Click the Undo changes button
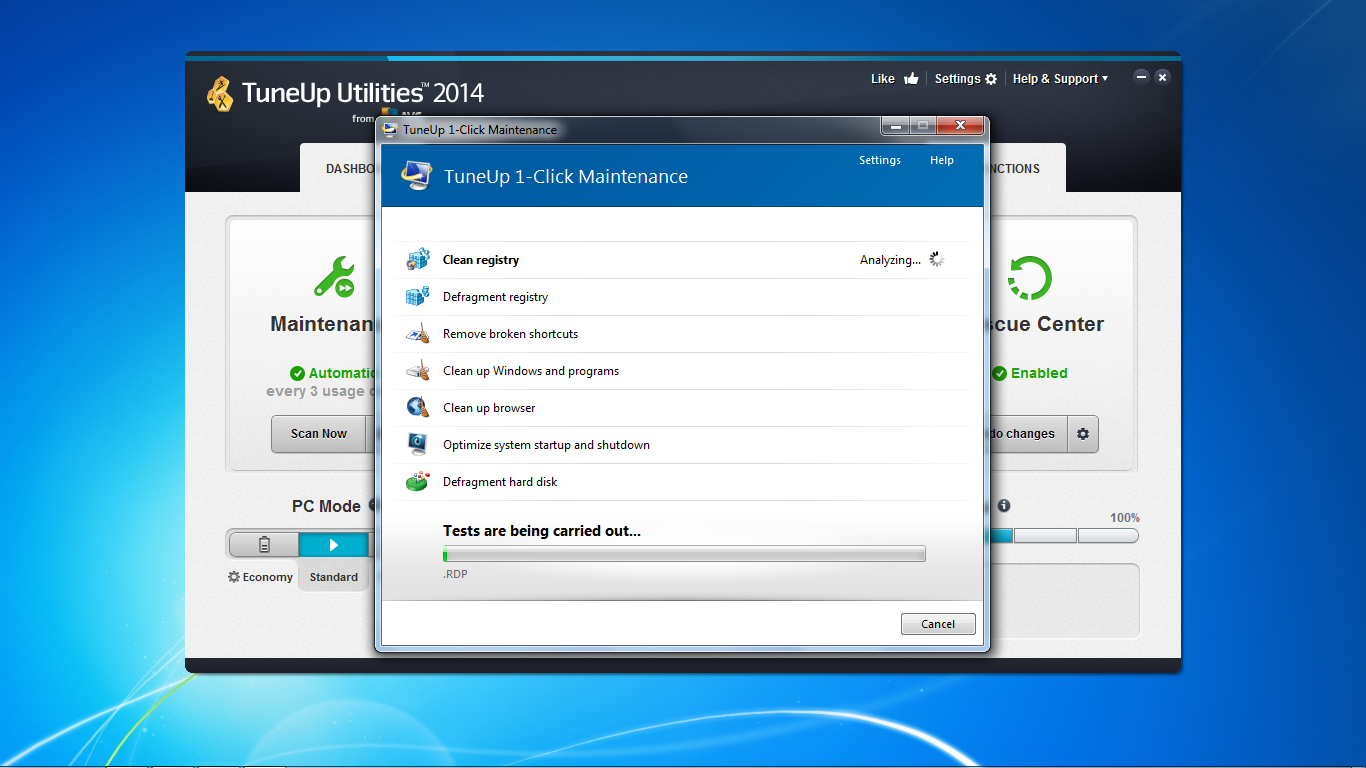 click(x=1026, y=434)
